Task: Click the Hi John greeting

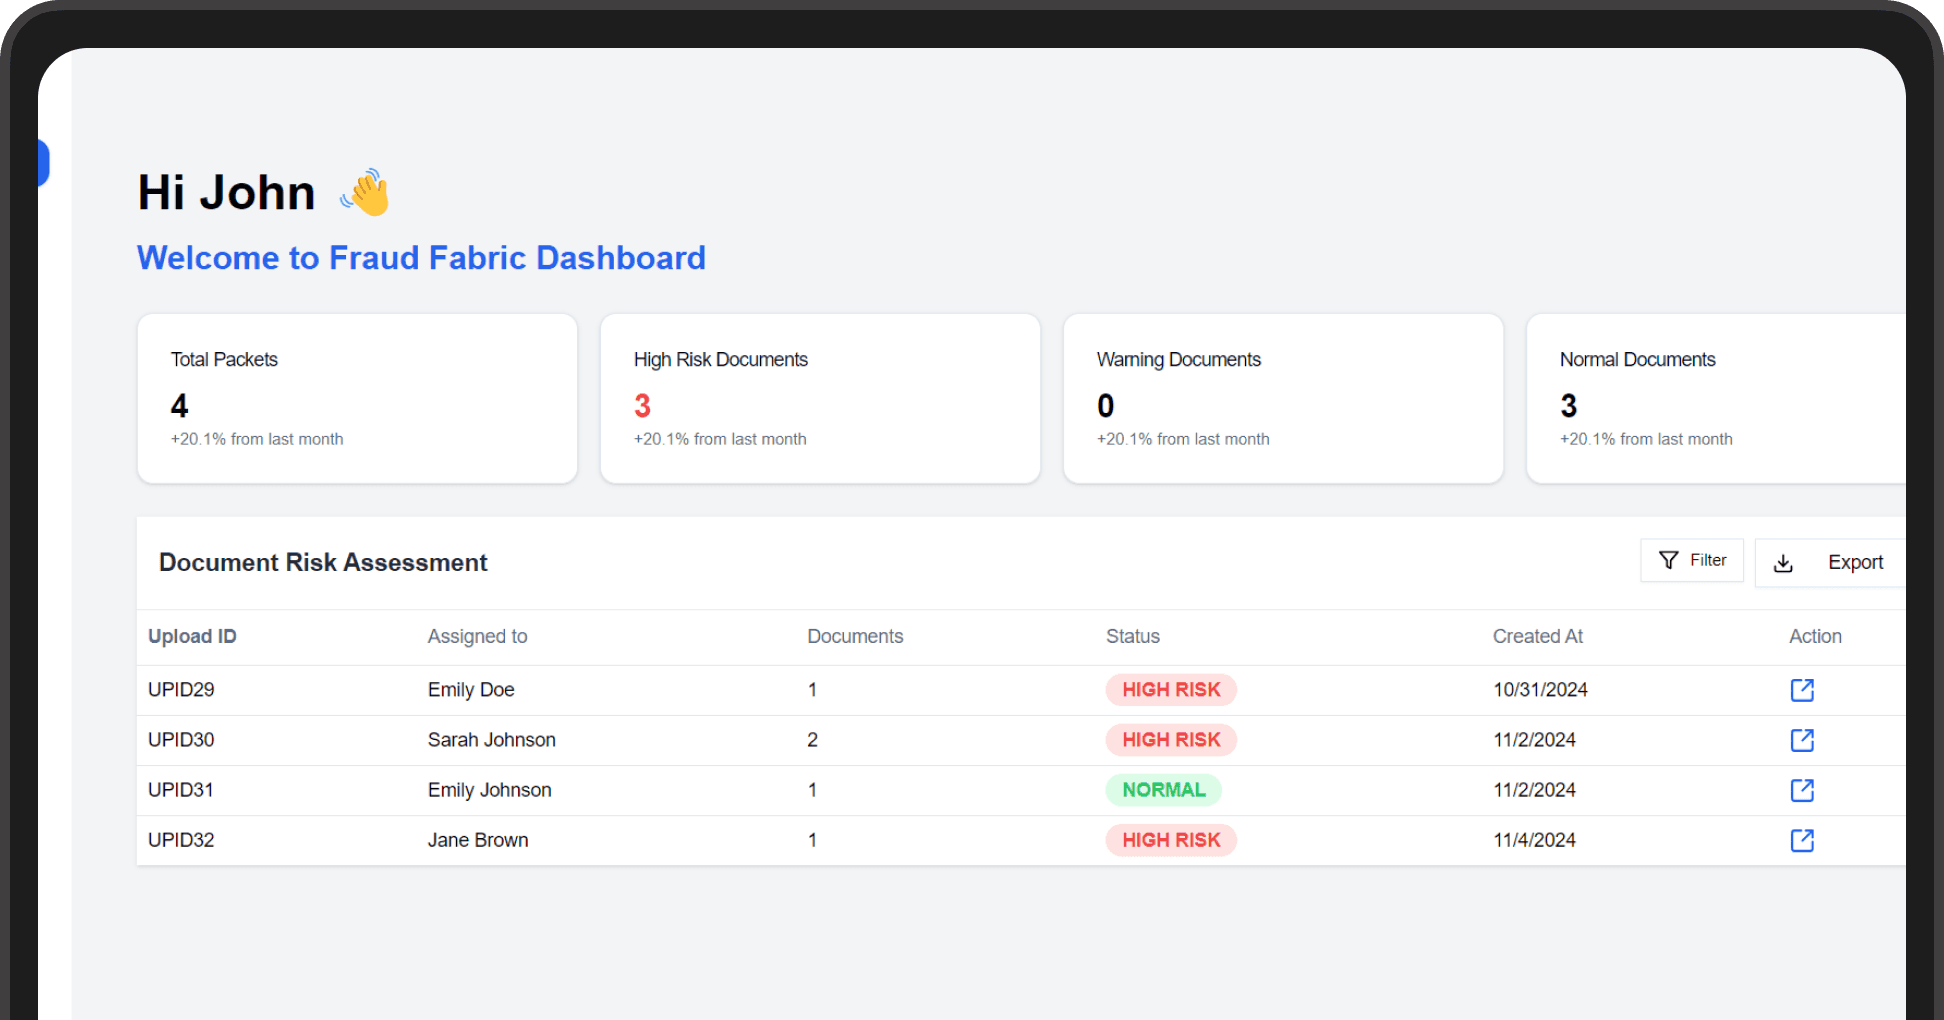Action: coord(226,192)
